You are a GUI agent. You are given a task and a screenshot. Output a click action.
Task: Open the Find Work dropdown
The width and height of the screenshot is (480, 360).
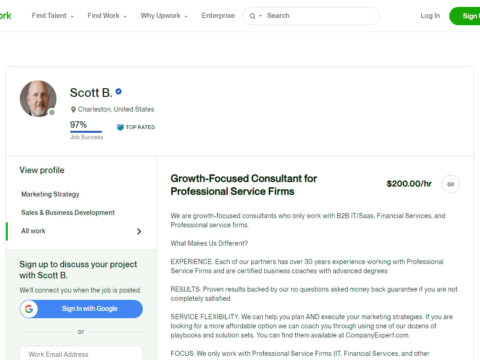[107, 16]
